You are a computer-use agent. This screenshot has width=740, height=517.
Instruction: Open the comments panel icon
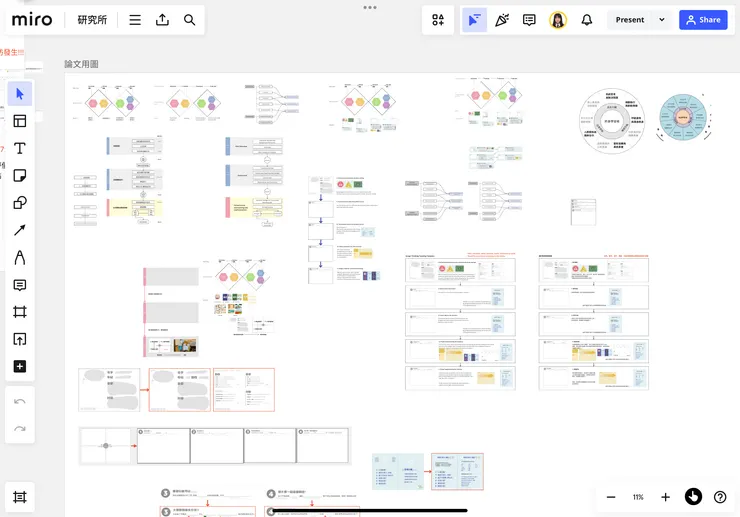click(529, 20)
